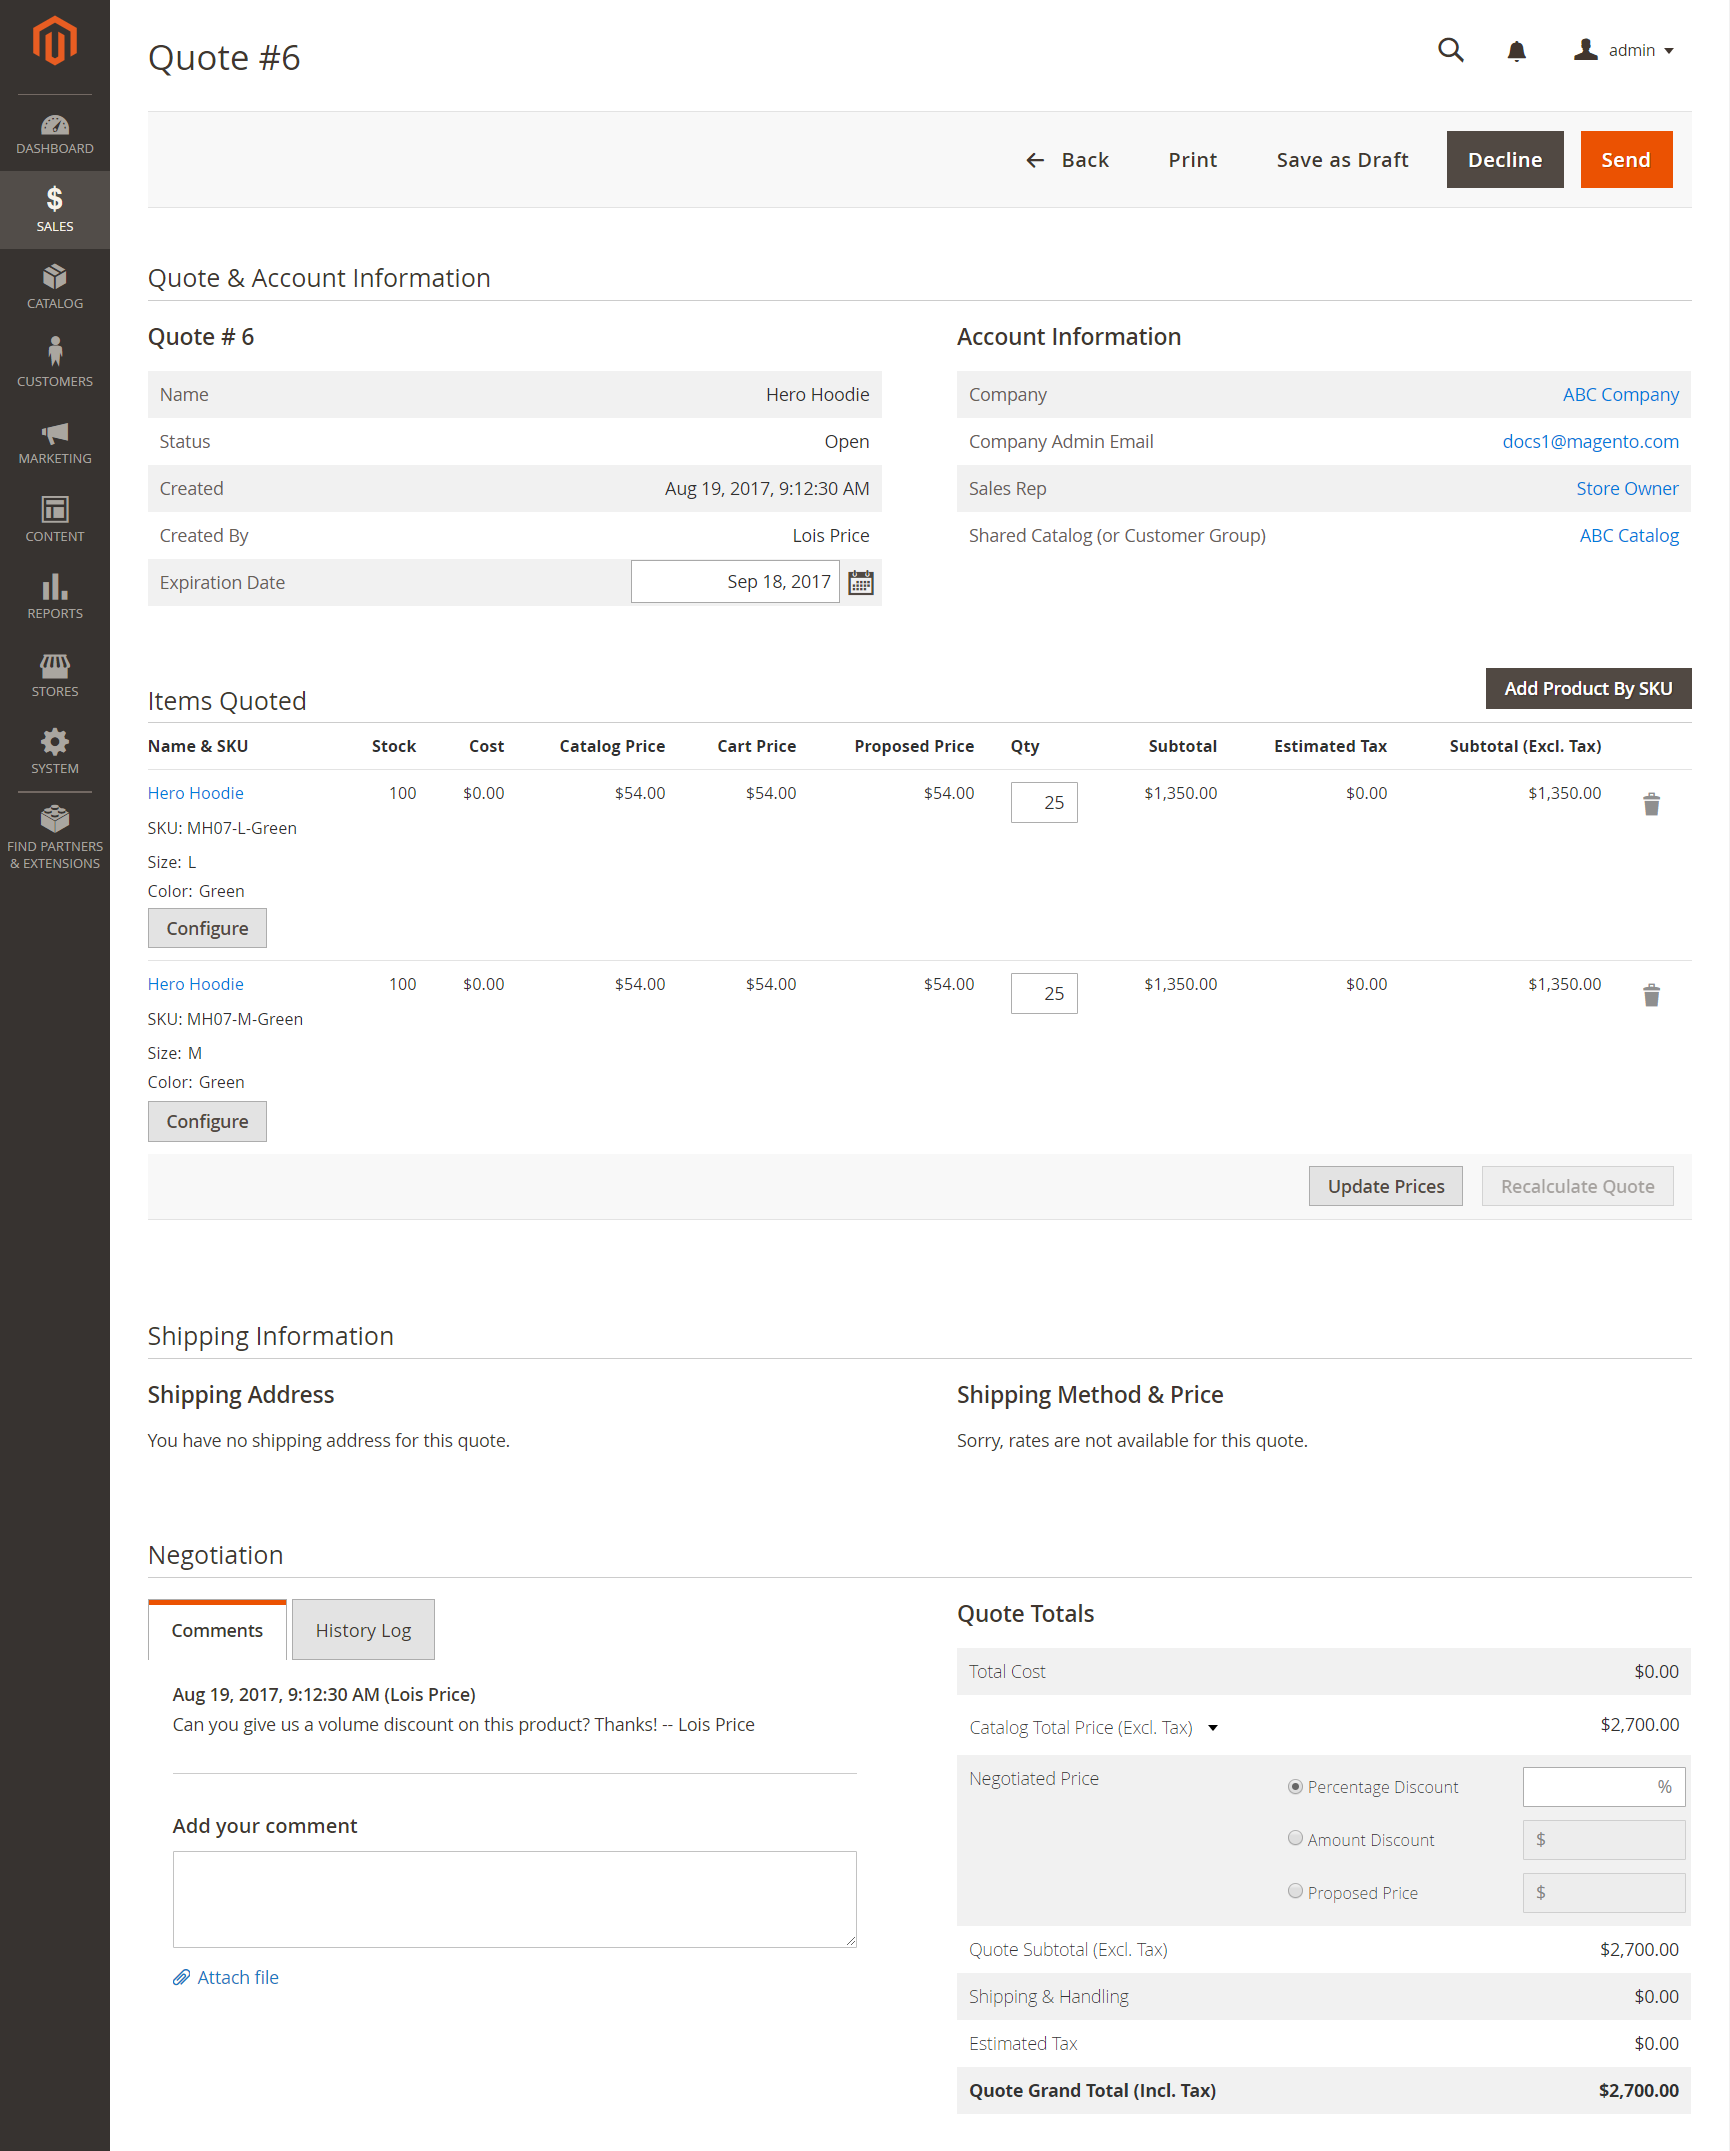Click the Add your comment text area
The image size is (1730, 2151).
pyautogui.click(x=515, y=1899)
